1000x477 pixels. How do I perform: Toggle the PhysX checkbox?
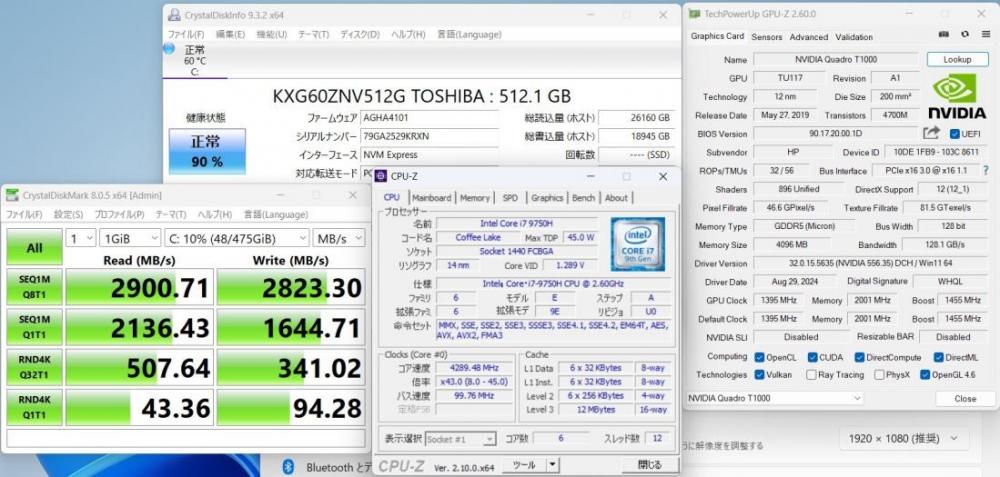coord(879,375)
